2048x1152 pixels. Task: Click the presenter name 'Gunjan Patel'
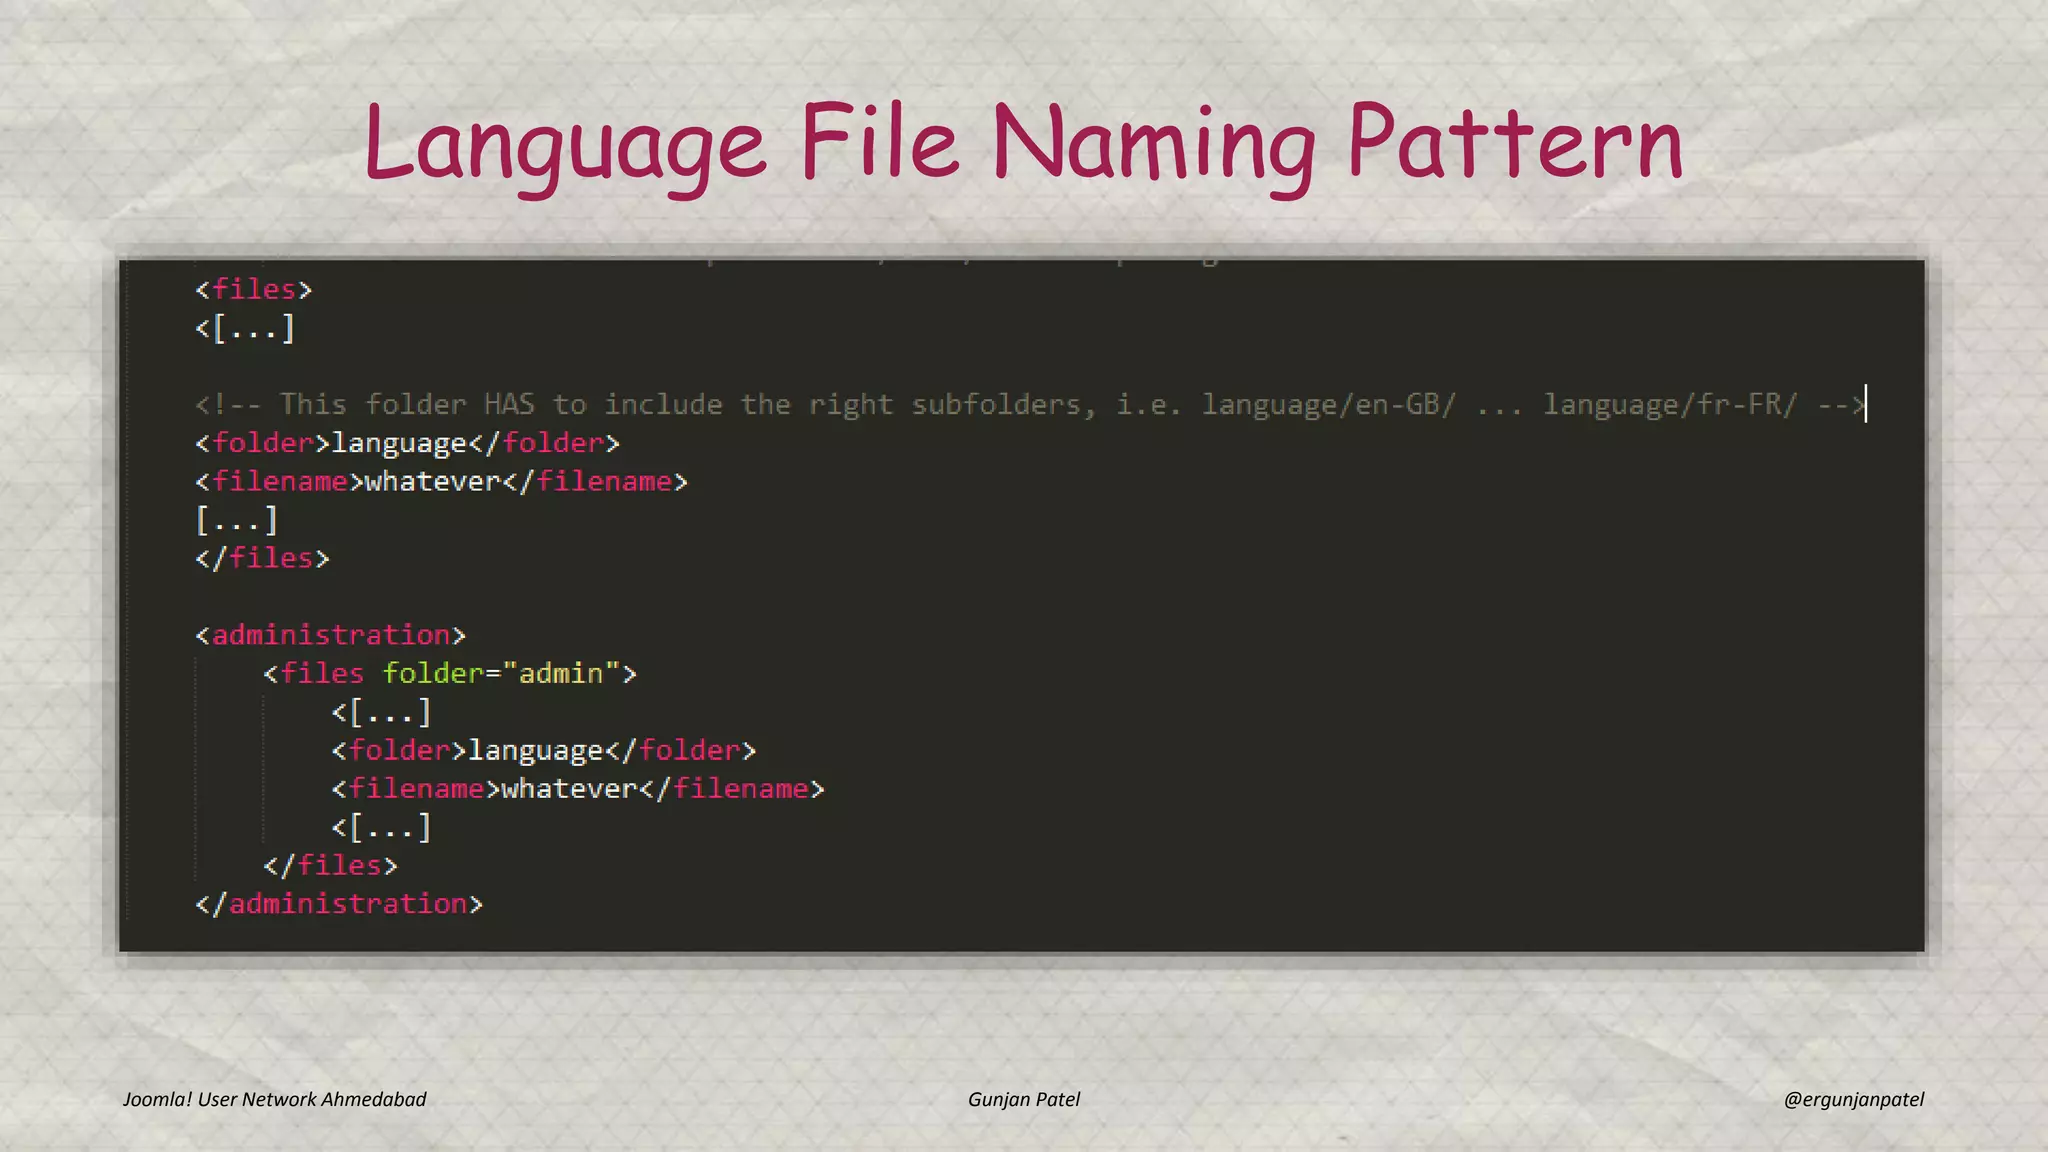(1024, 1099)
